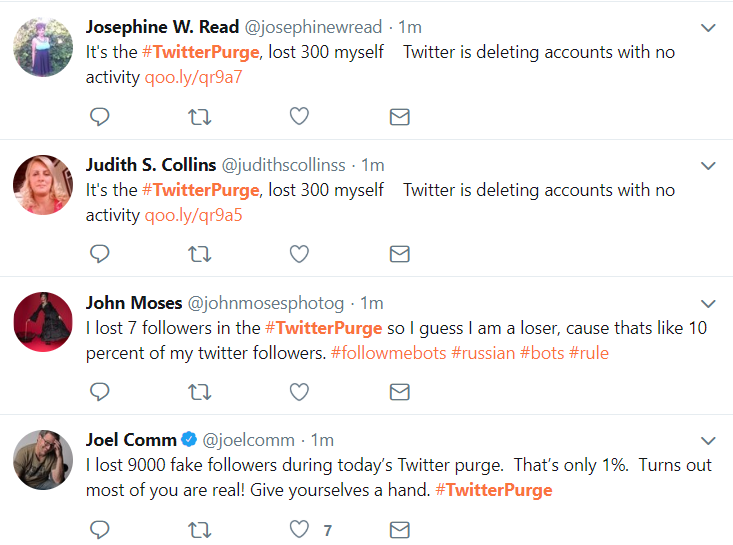Reply to Judith S. Collins's tweet
The height and width of the screenshot is (545, 733).
[x=99, y=255]
